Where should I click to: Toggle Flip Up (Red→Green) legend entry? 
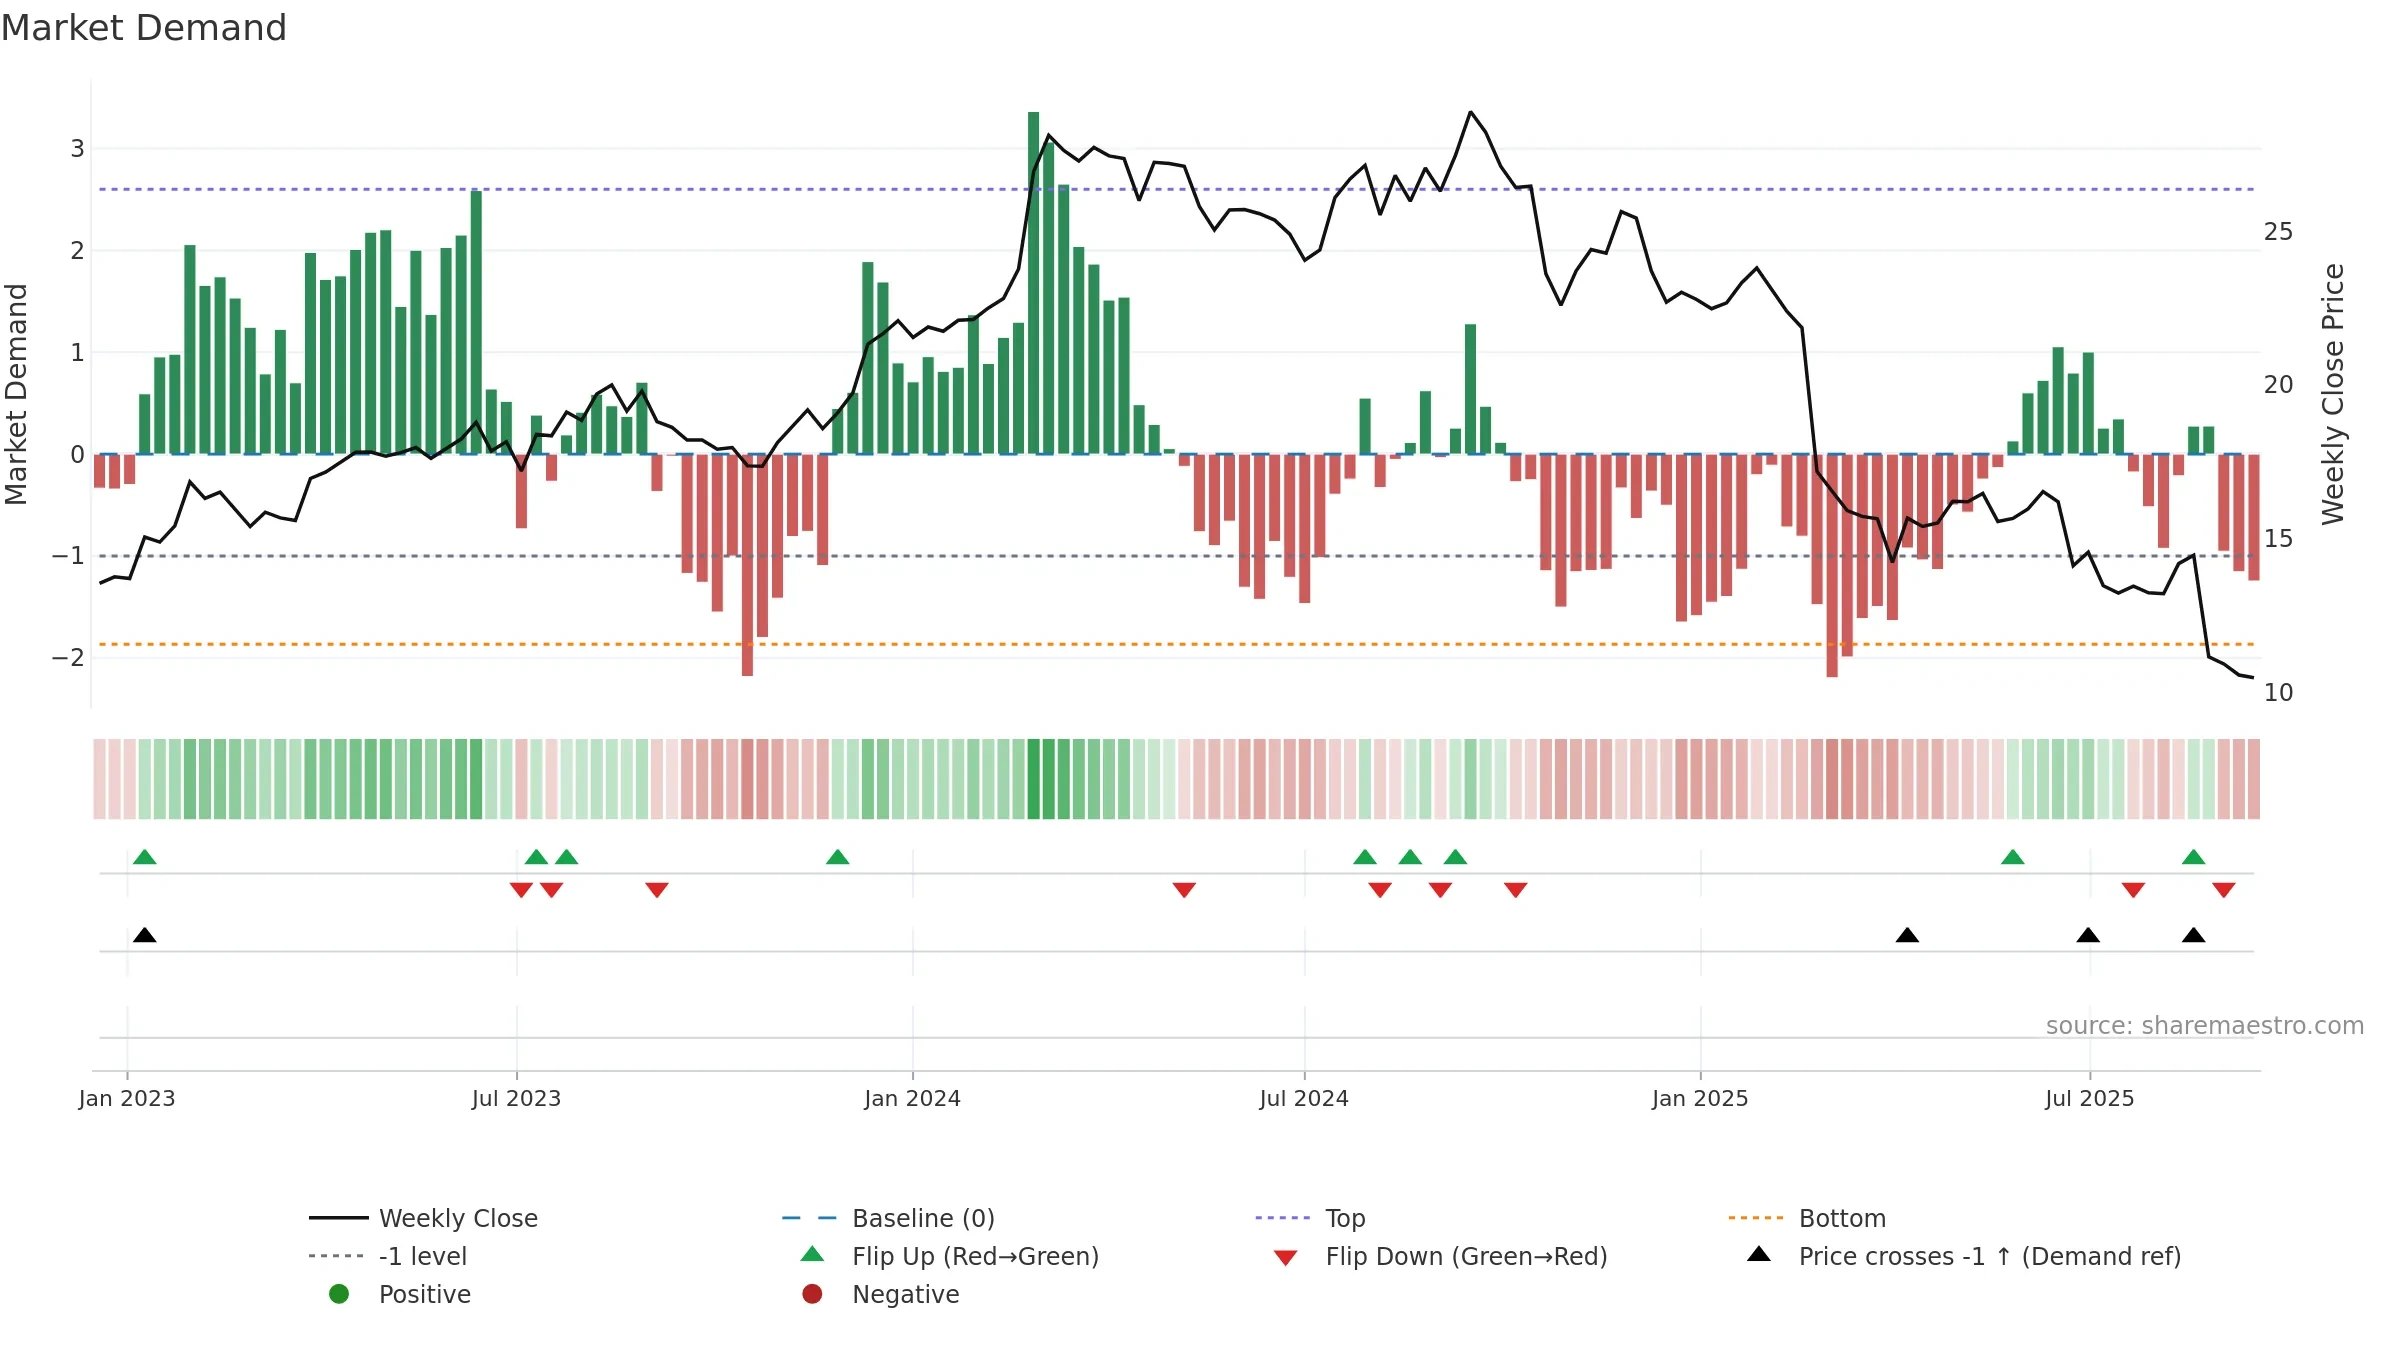[950, 1256]
